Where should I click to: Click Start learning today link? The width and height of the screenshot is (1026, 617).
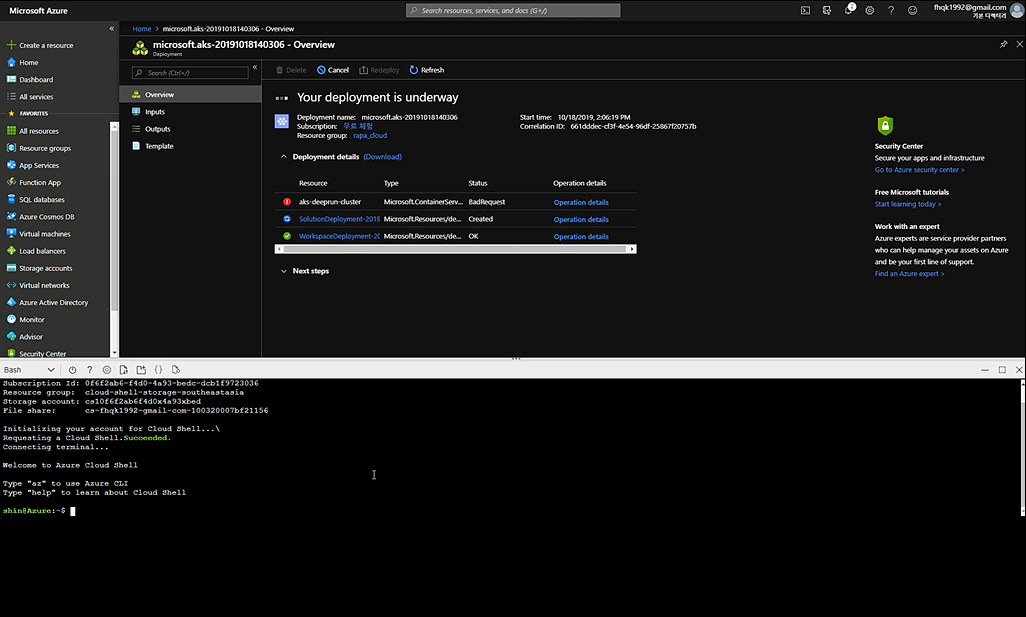tap(908, 204)
